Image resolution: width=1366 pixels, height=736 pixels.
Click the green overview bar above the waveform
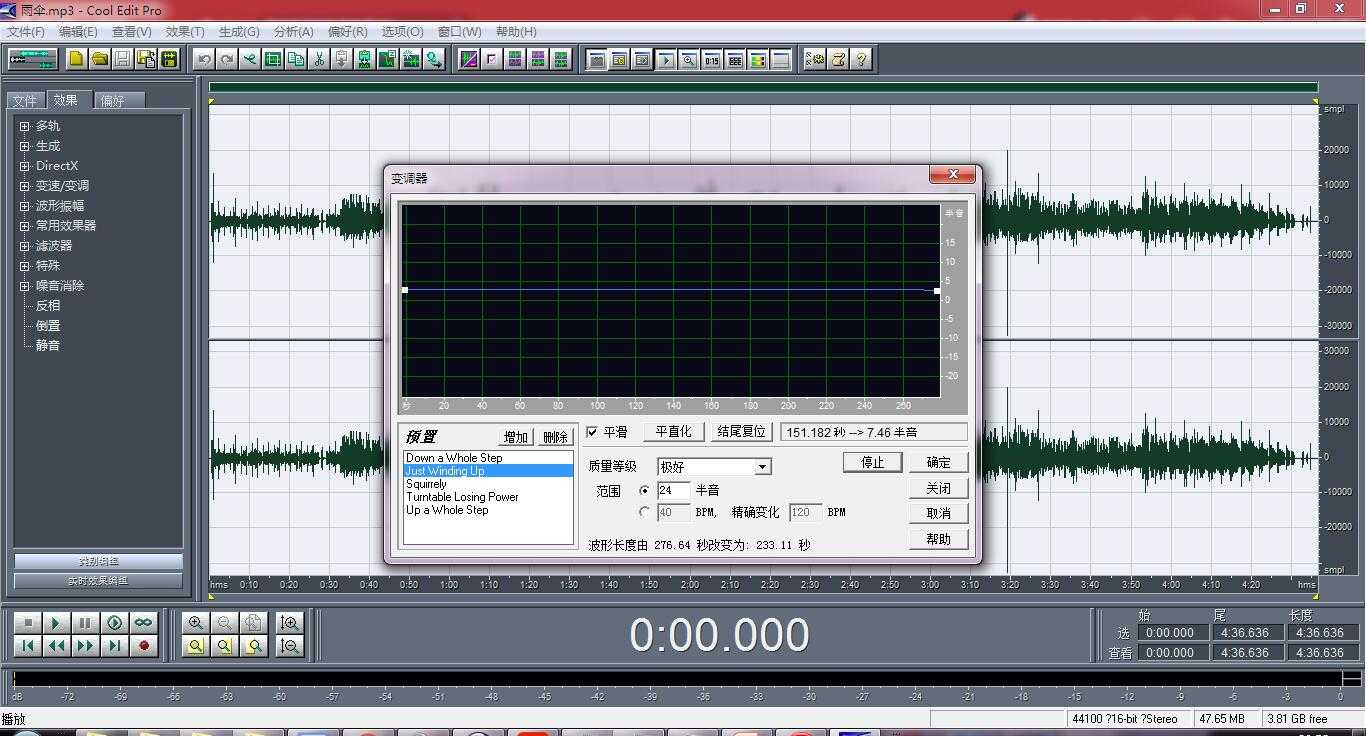tap(763, 88)
